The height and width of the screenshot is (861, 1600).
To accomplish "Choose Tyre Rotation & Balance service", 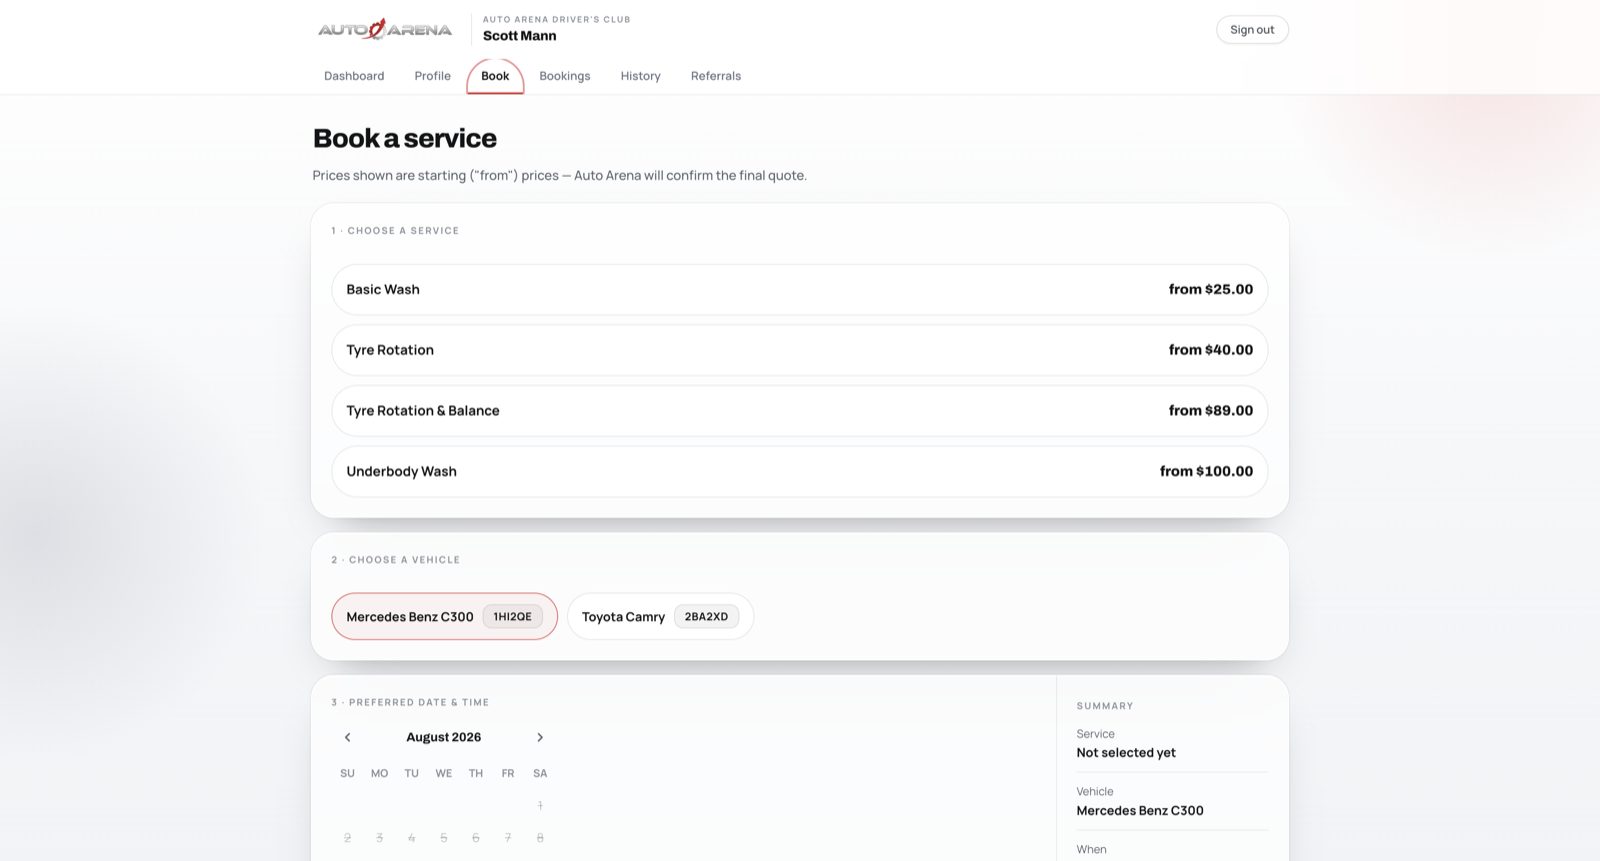I will (800, 411).
